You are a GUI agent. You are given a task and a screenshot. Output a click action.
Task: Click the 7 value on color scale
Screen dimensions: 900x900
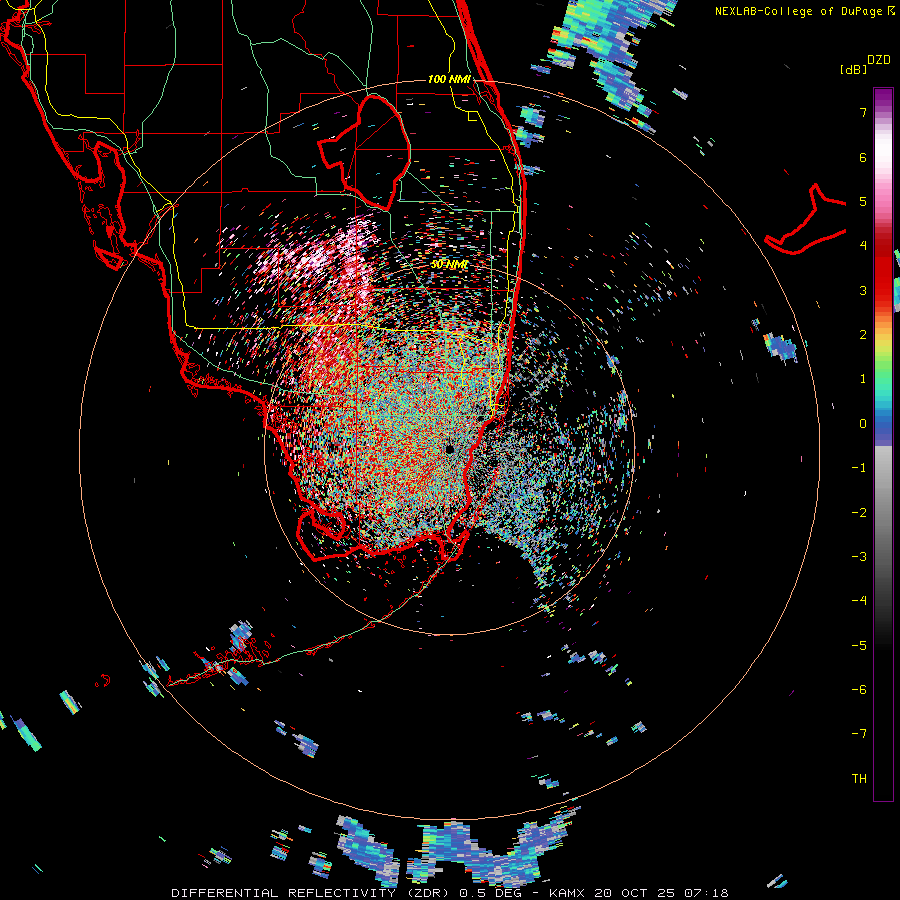pos(863,112)
